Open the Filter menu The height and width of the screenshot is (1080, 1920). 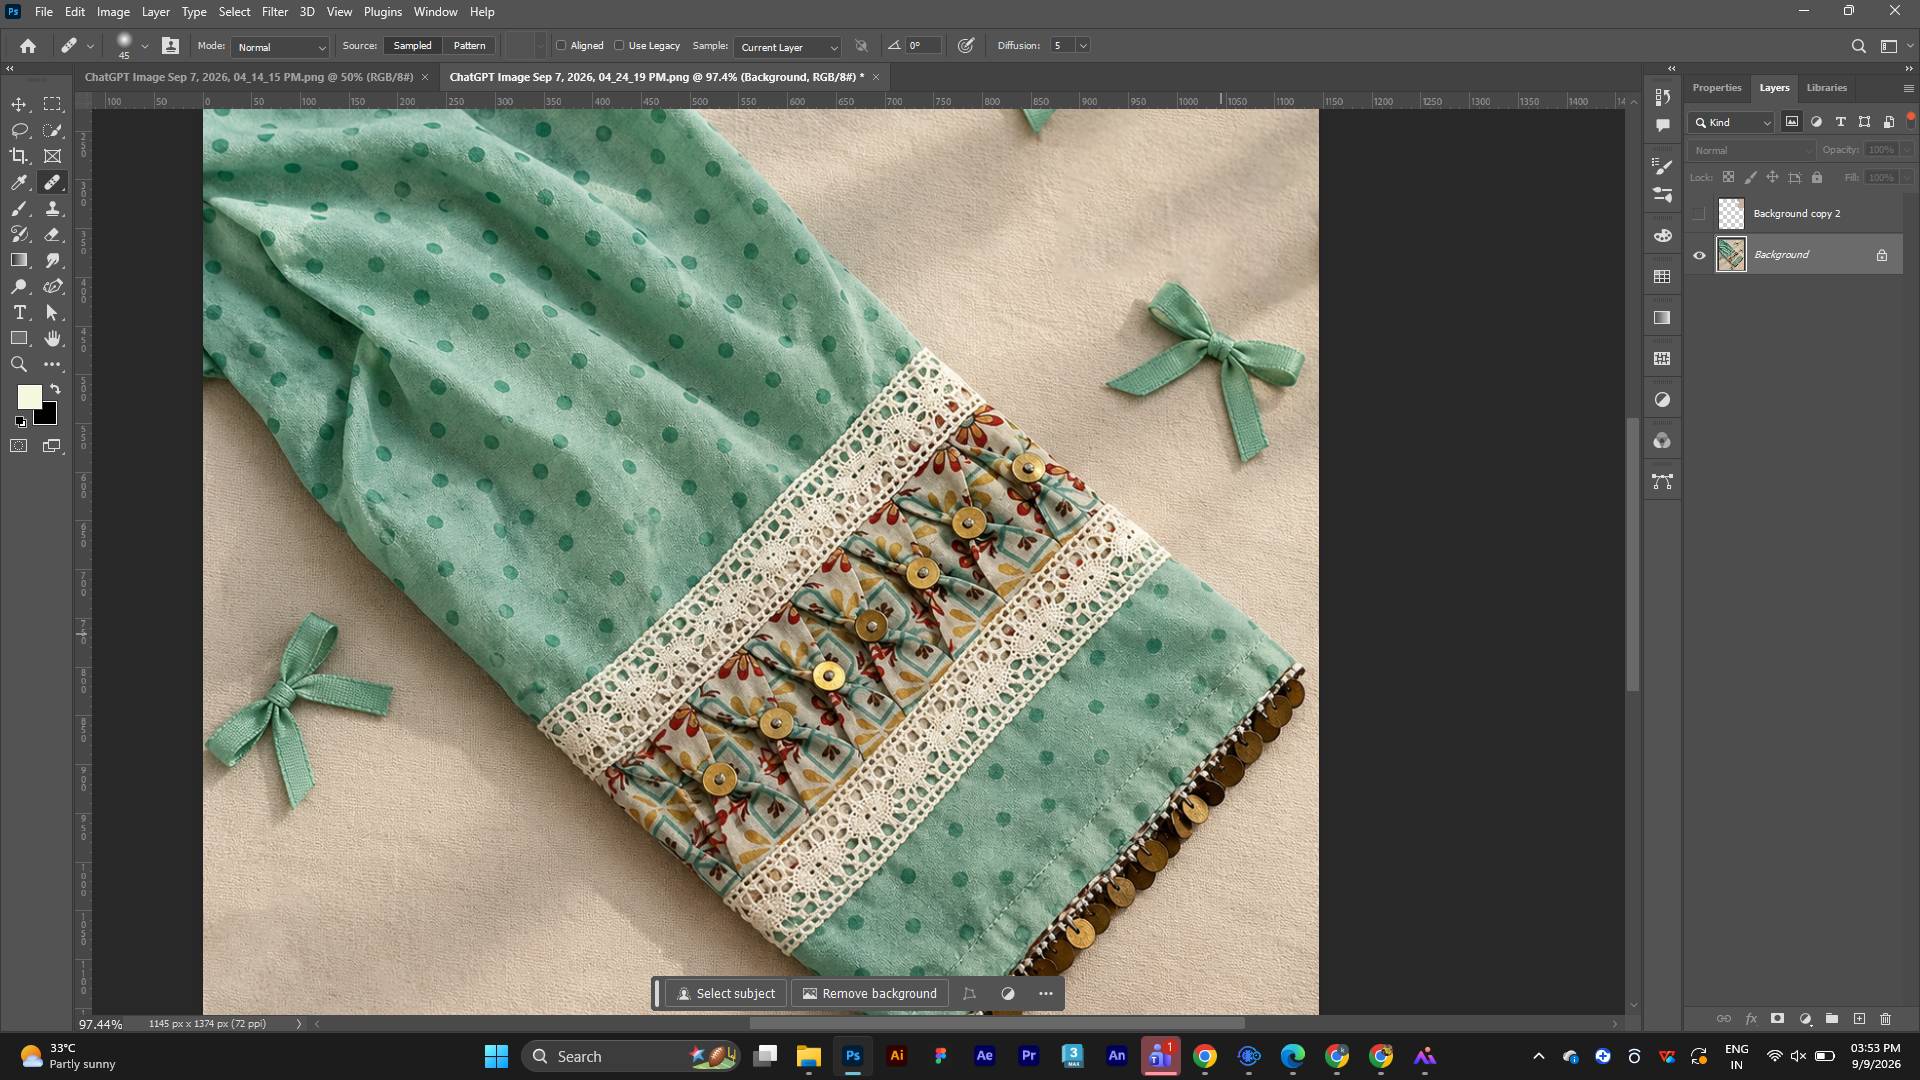tap(274, 12)
